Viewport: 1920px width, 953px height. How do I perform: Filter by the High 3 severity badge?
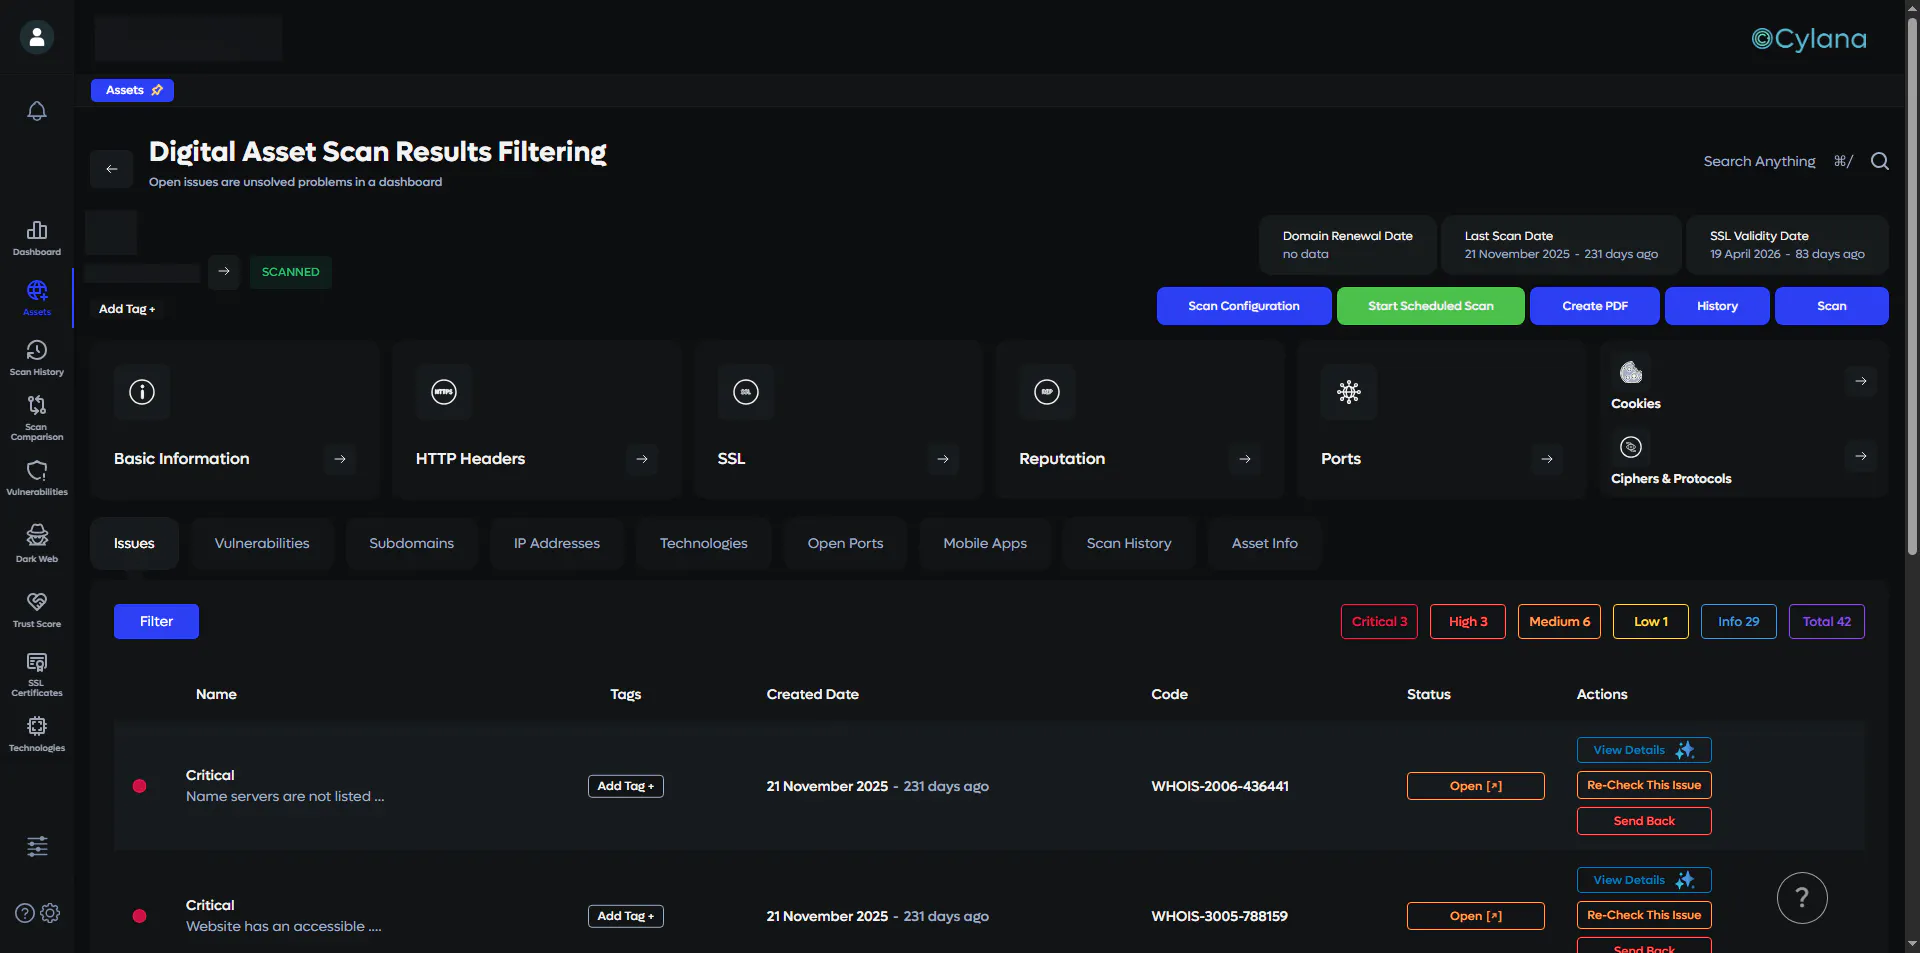pos(1468,621)
